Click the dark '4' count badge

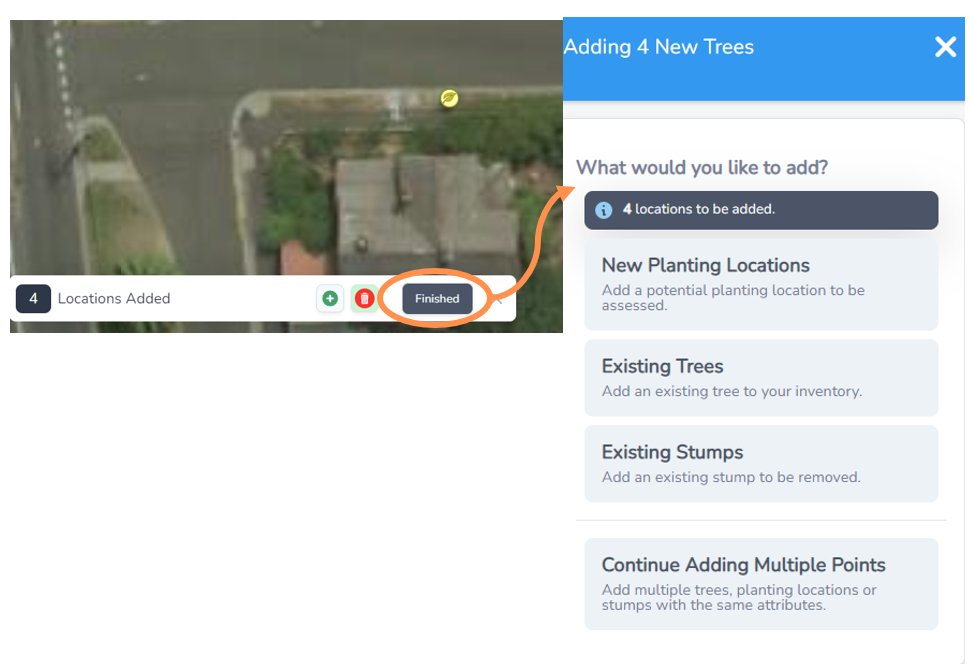coord(33,299)
